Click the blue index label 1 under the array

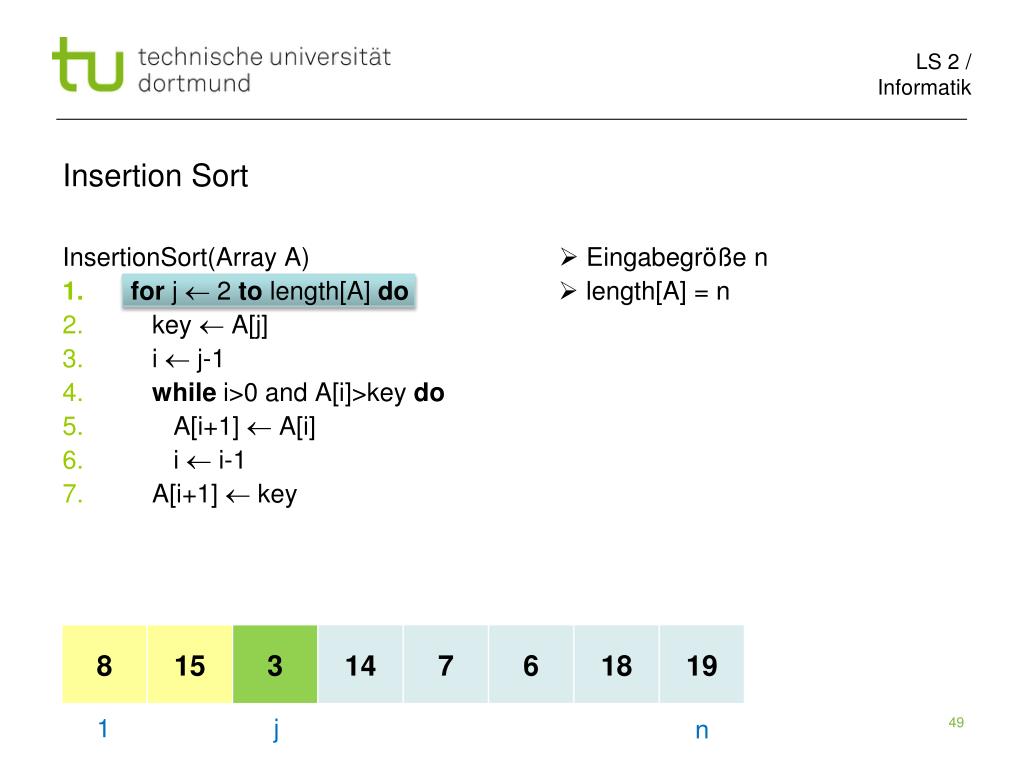click(x=103, y=728)
